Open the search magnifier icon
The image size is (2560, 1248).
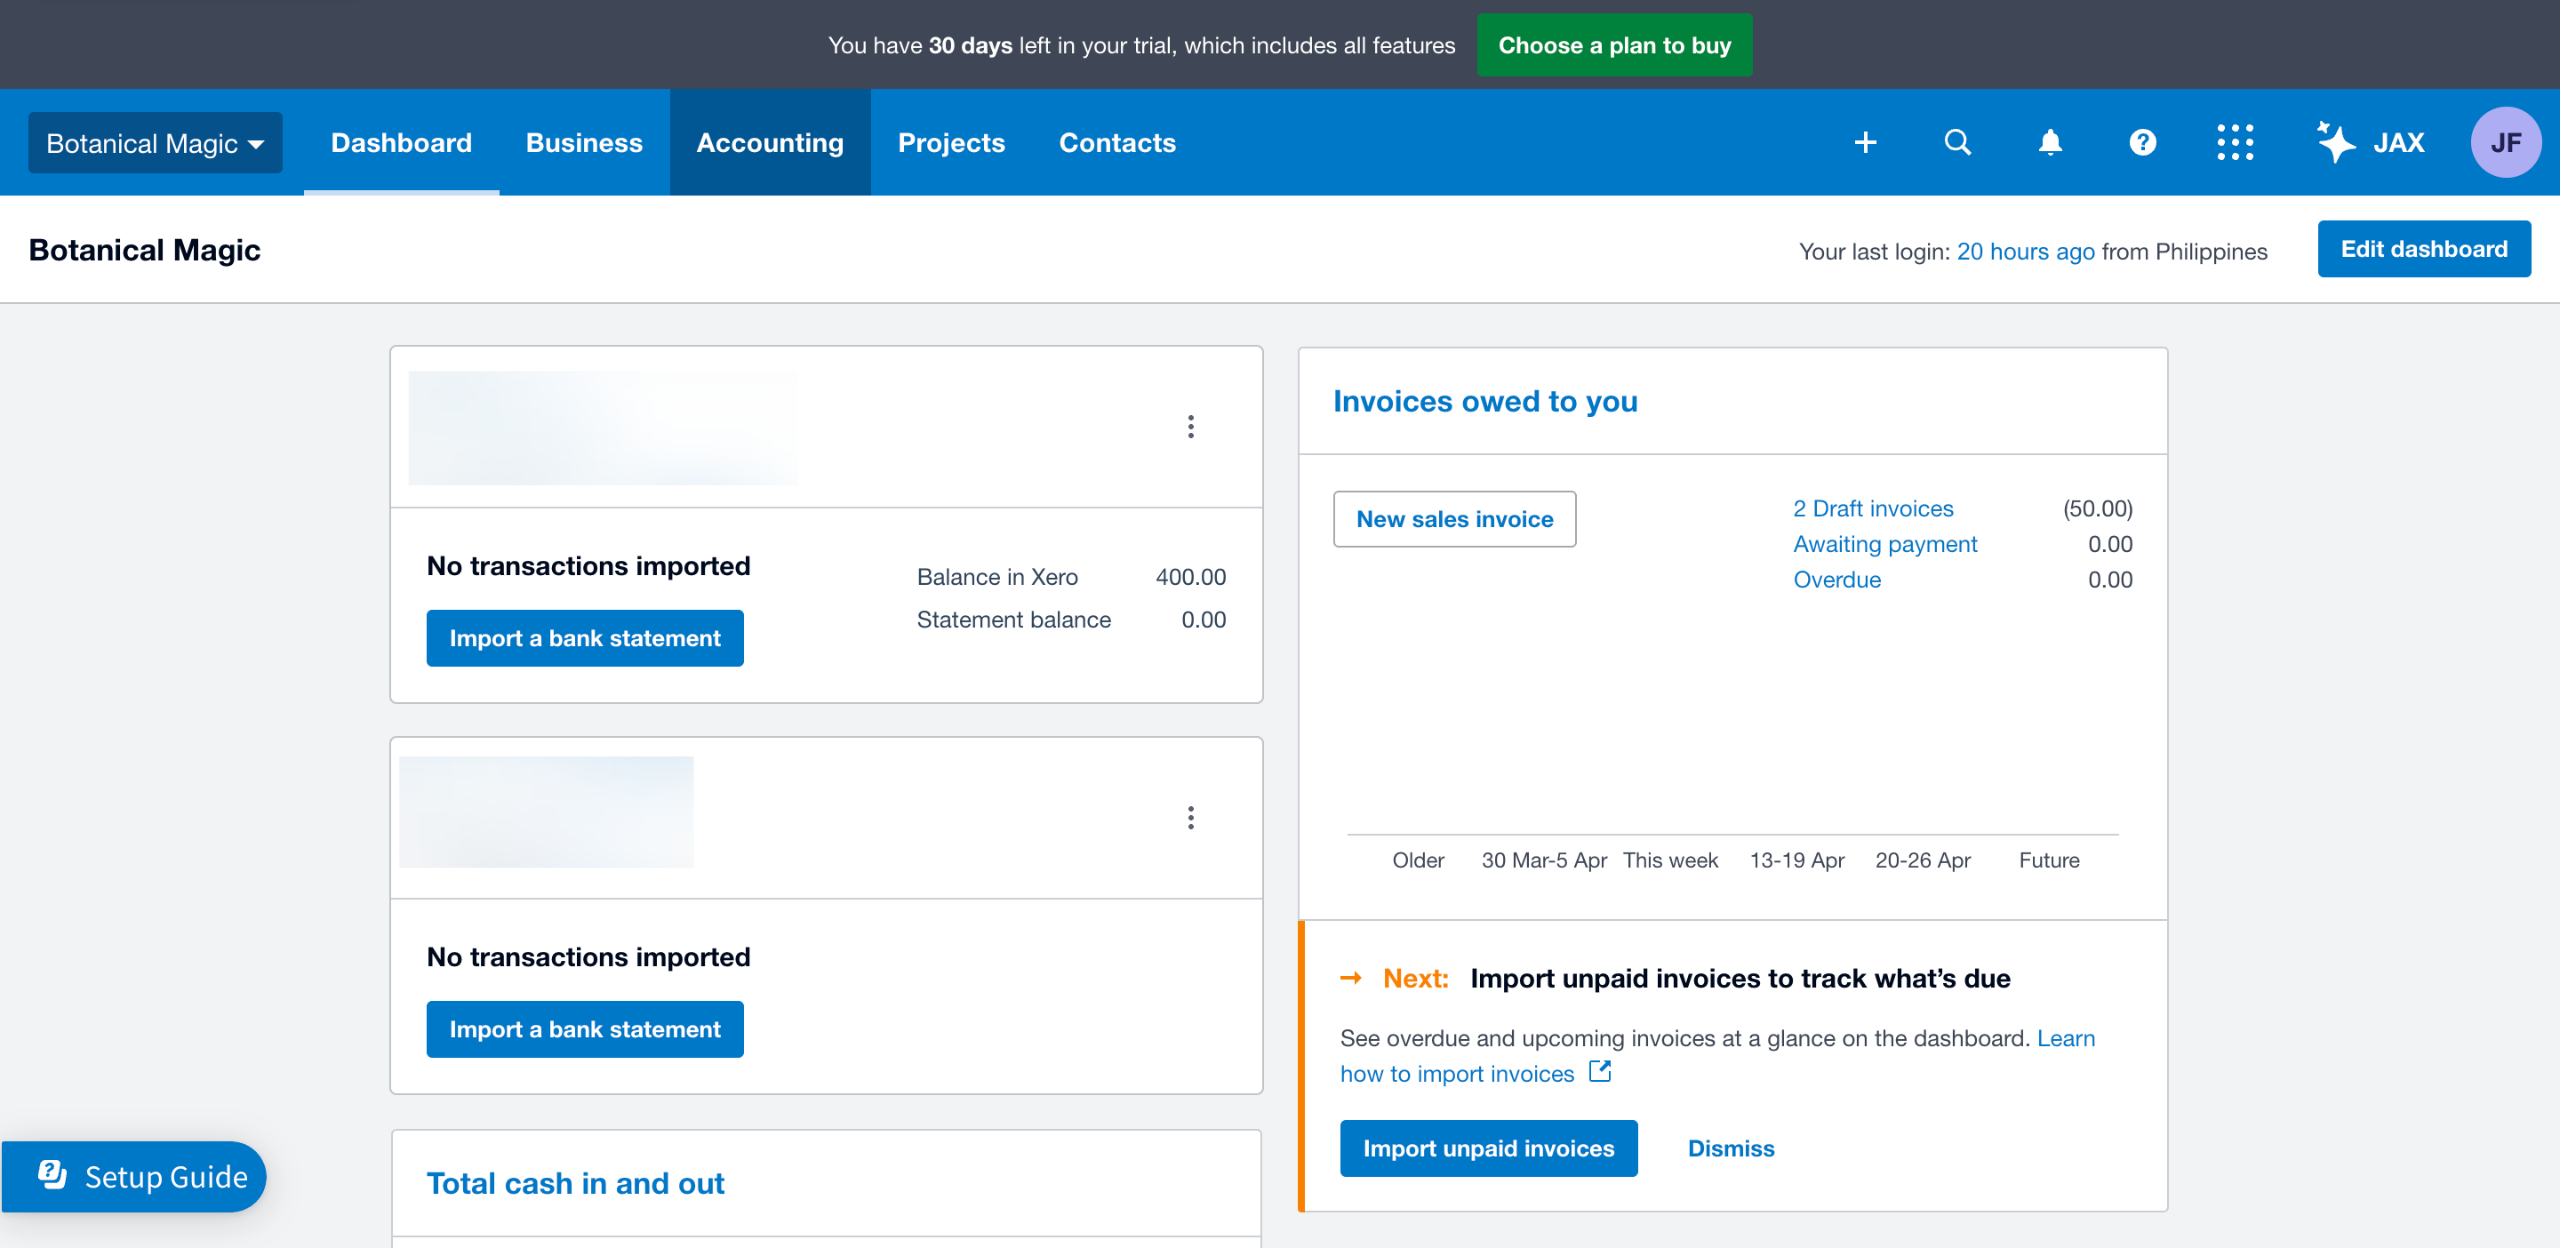[1957, 143]
